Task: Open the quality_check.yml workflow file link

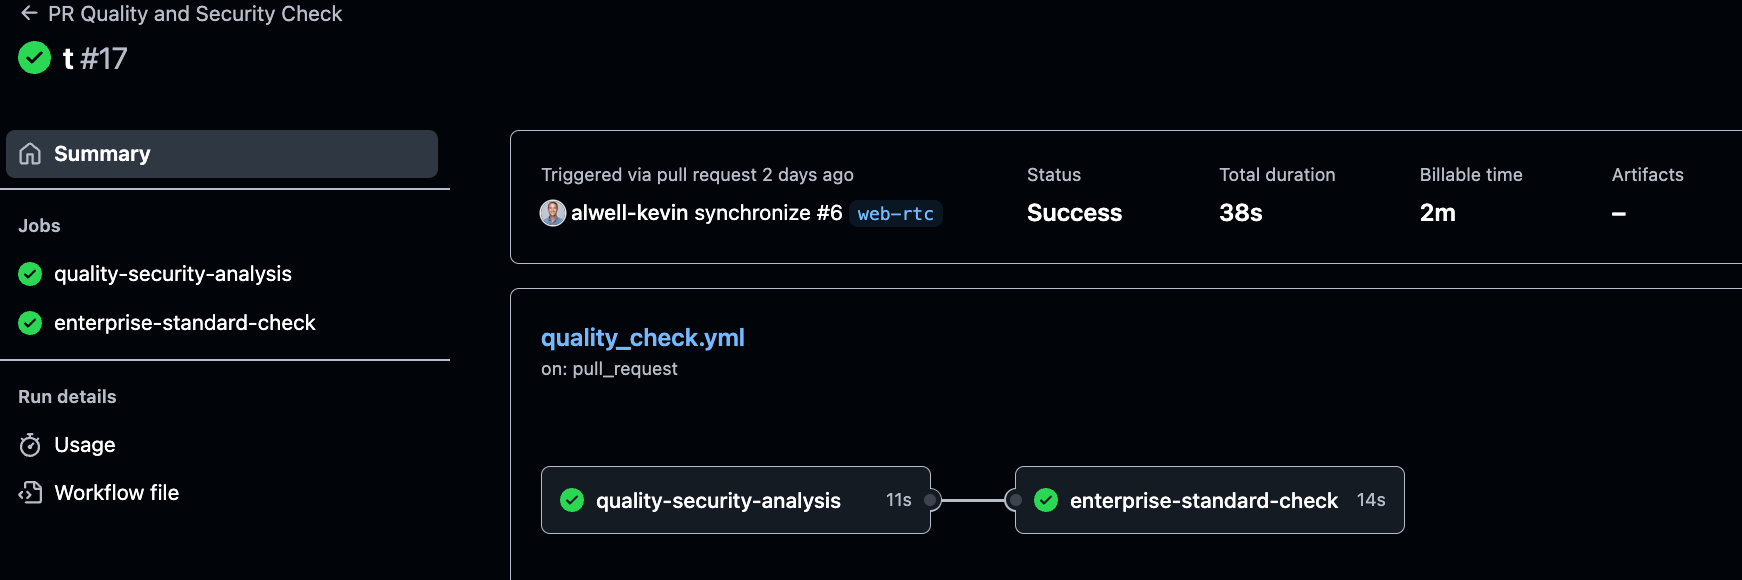Action: pyautogui.click(x=643, y=337)
